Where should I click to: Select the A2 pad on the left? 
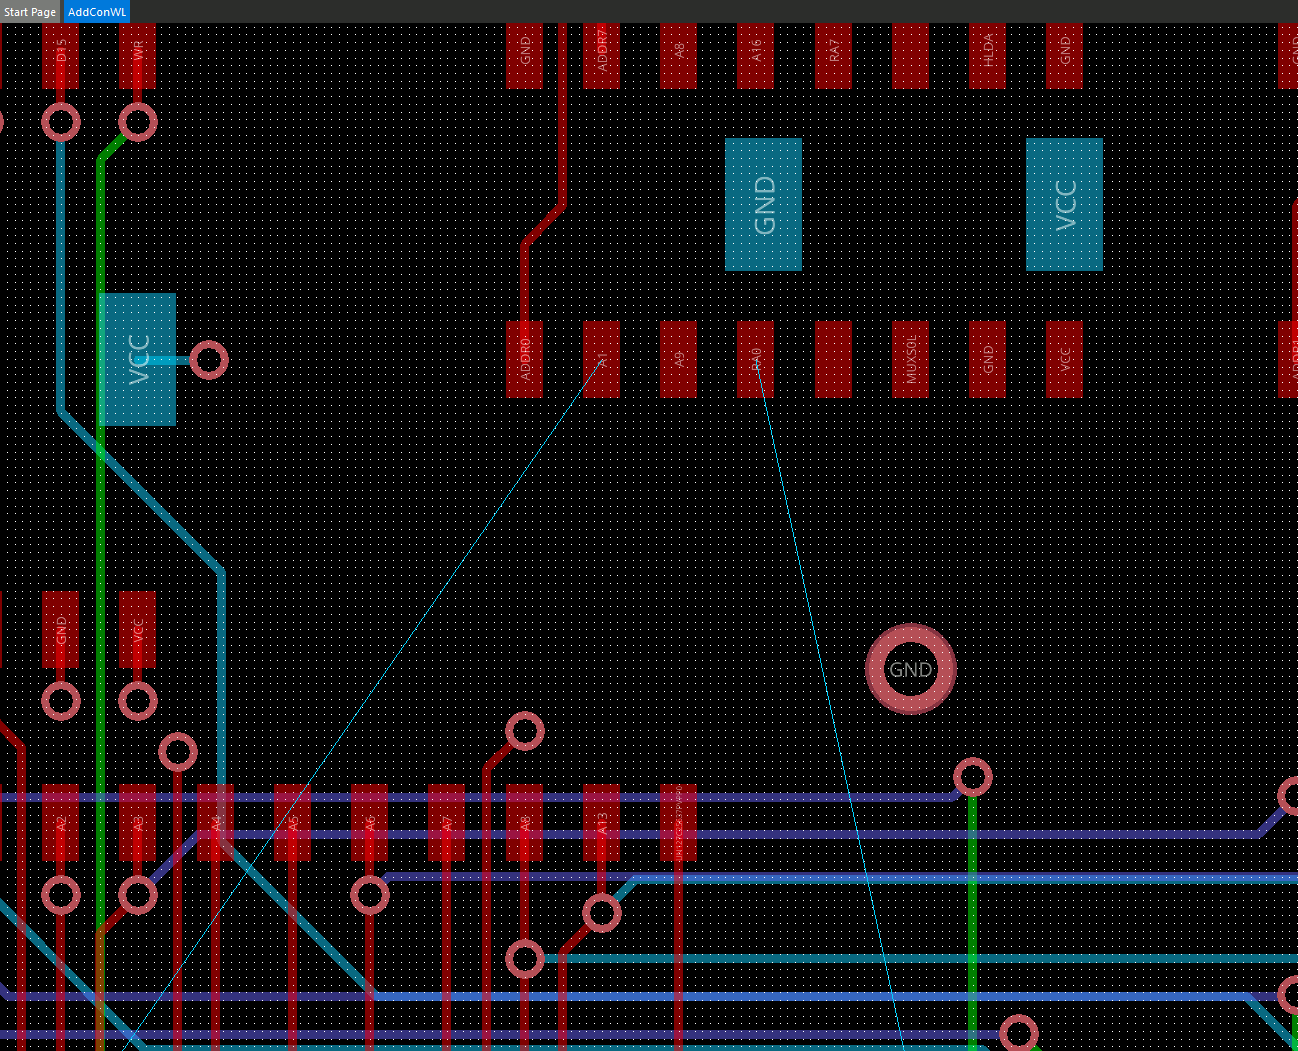tap(62, 825)
